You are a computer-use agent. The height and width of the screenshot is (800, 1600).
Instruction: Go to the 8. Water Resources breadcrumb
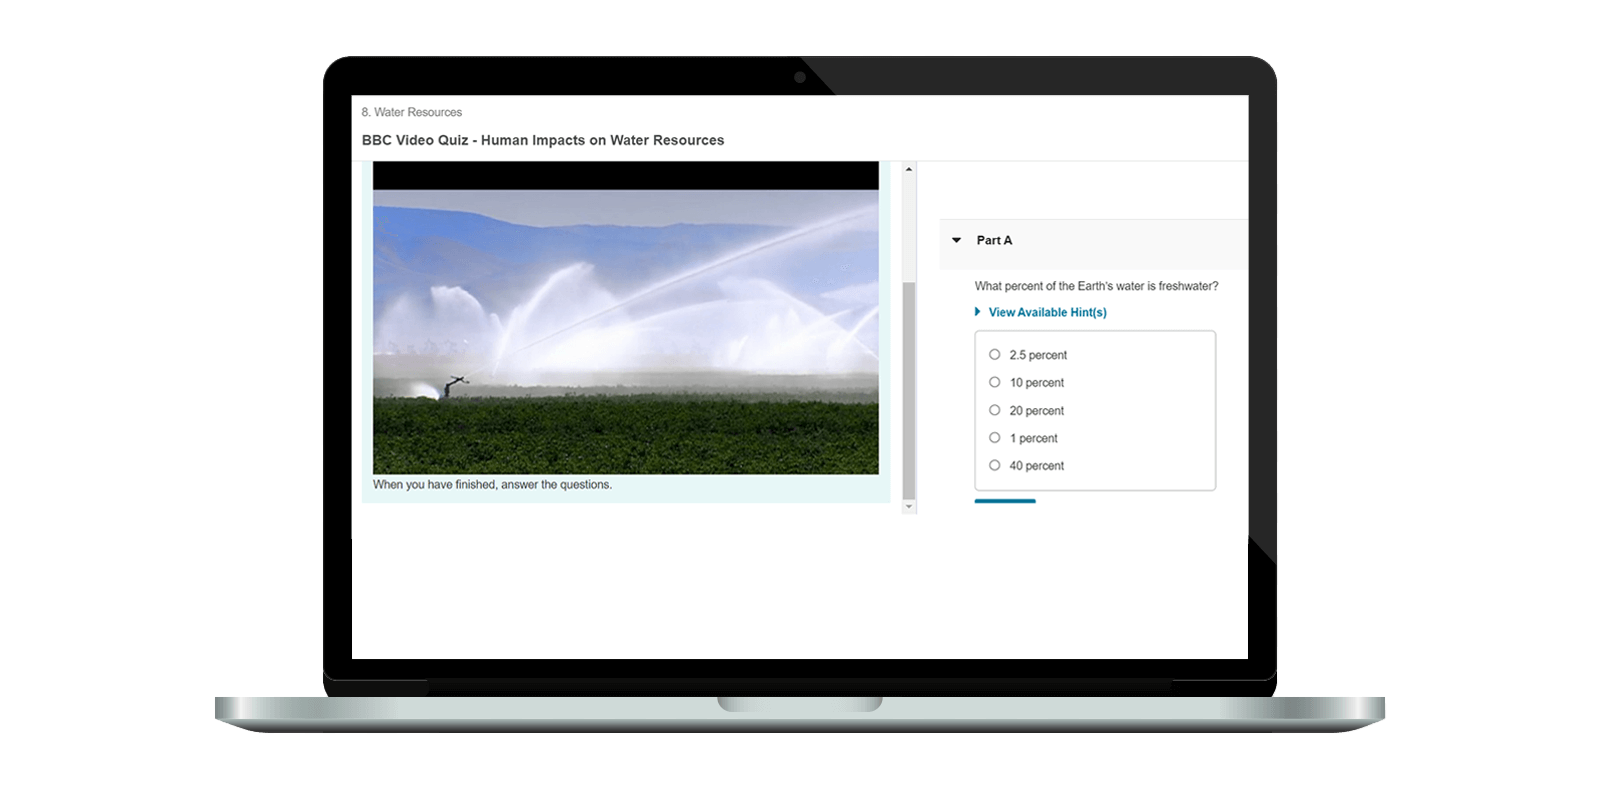412,112
